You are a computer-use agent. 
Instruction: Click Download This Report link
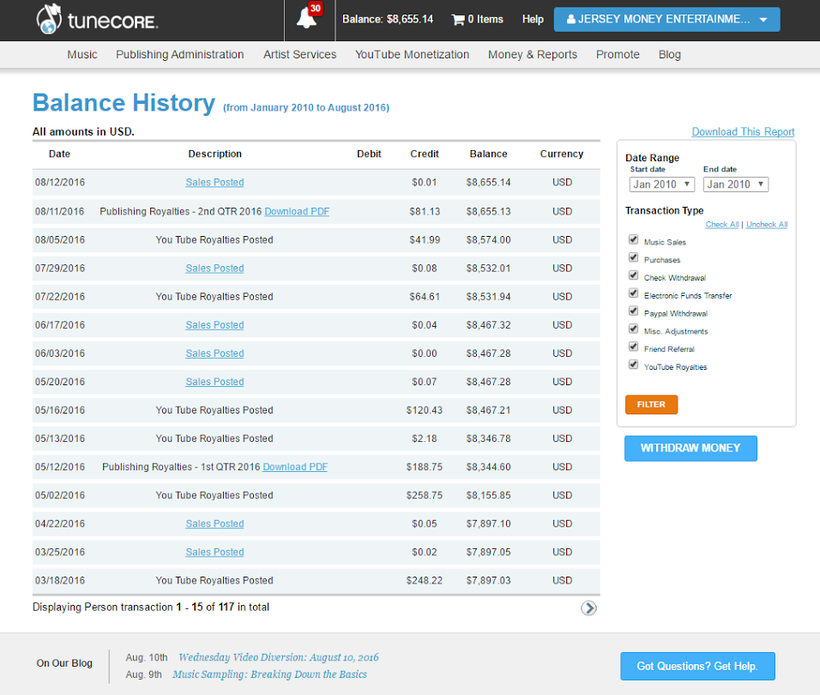[743, 132]
